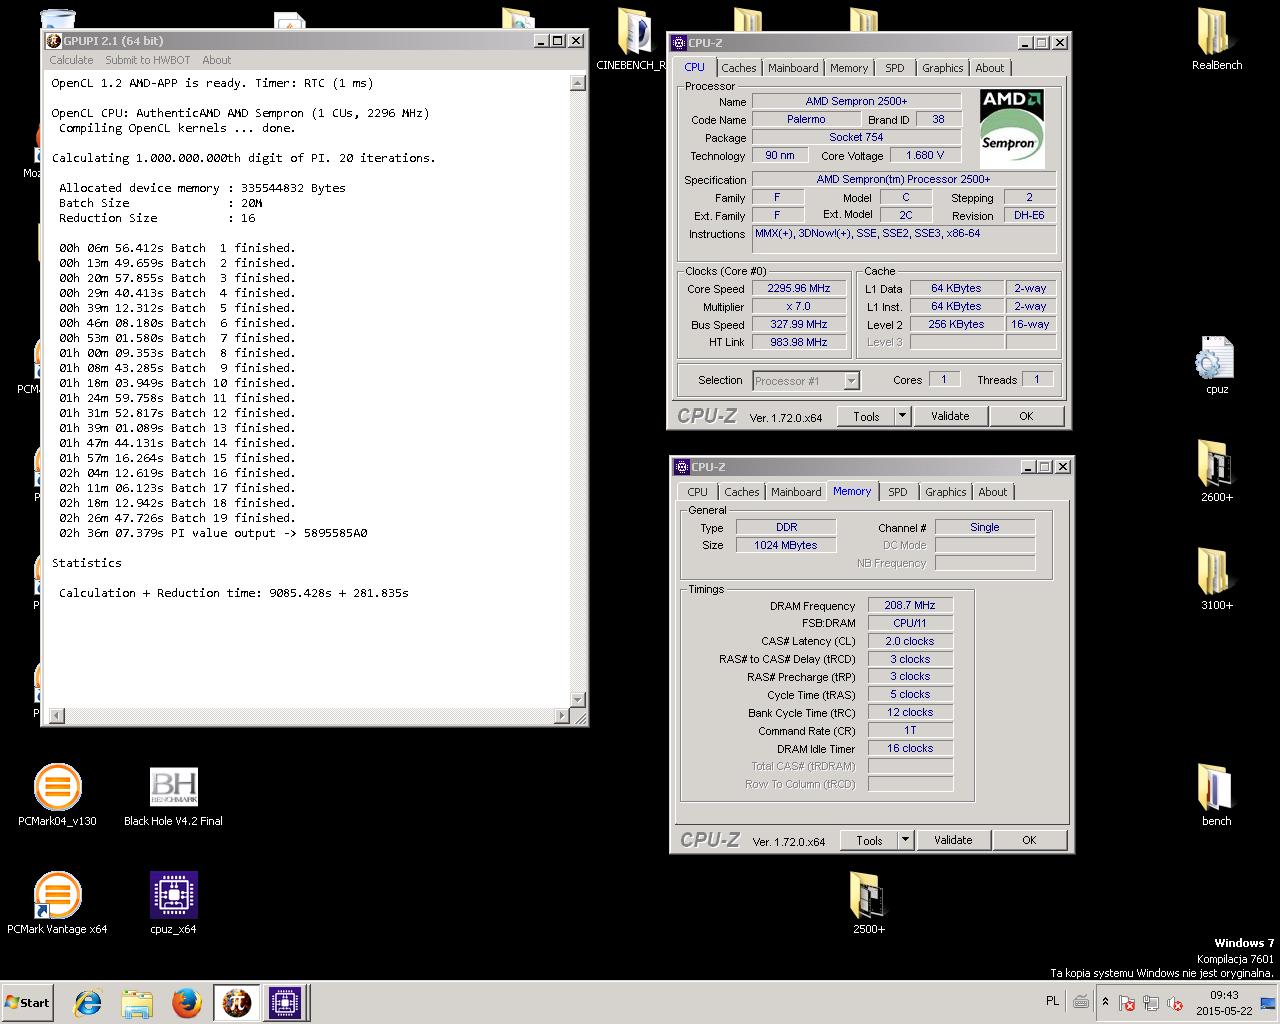Select About tab in upper CPU-Z window

pos(990,68)
